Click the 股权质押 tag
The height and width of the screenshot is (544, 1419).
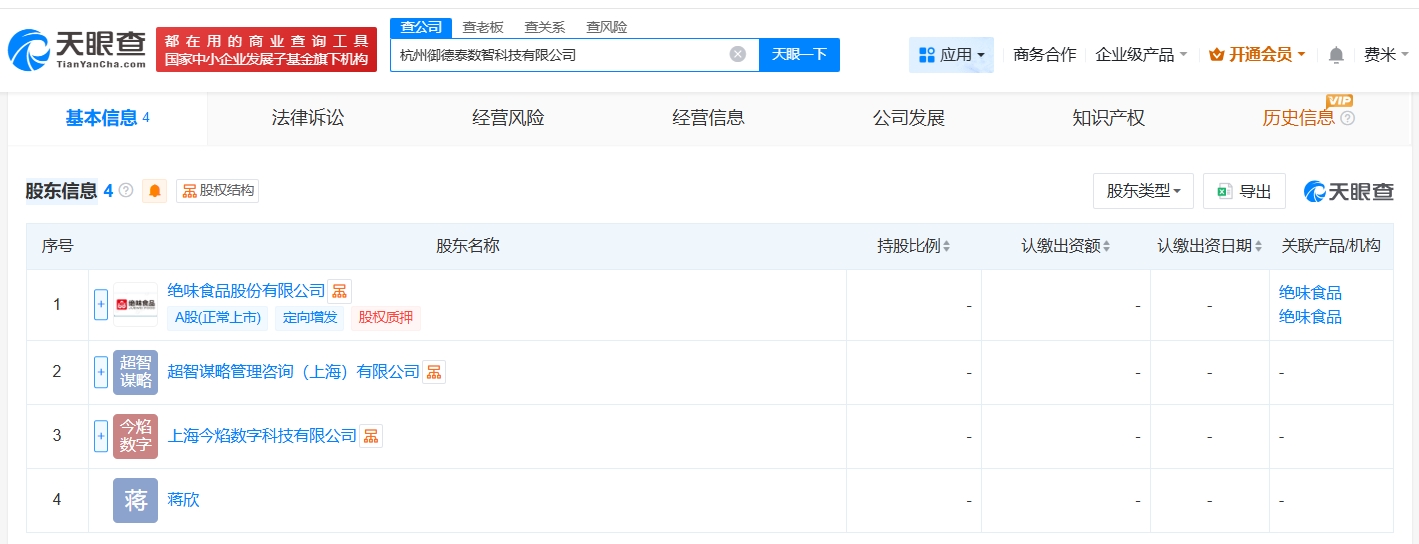click(385, 318)
